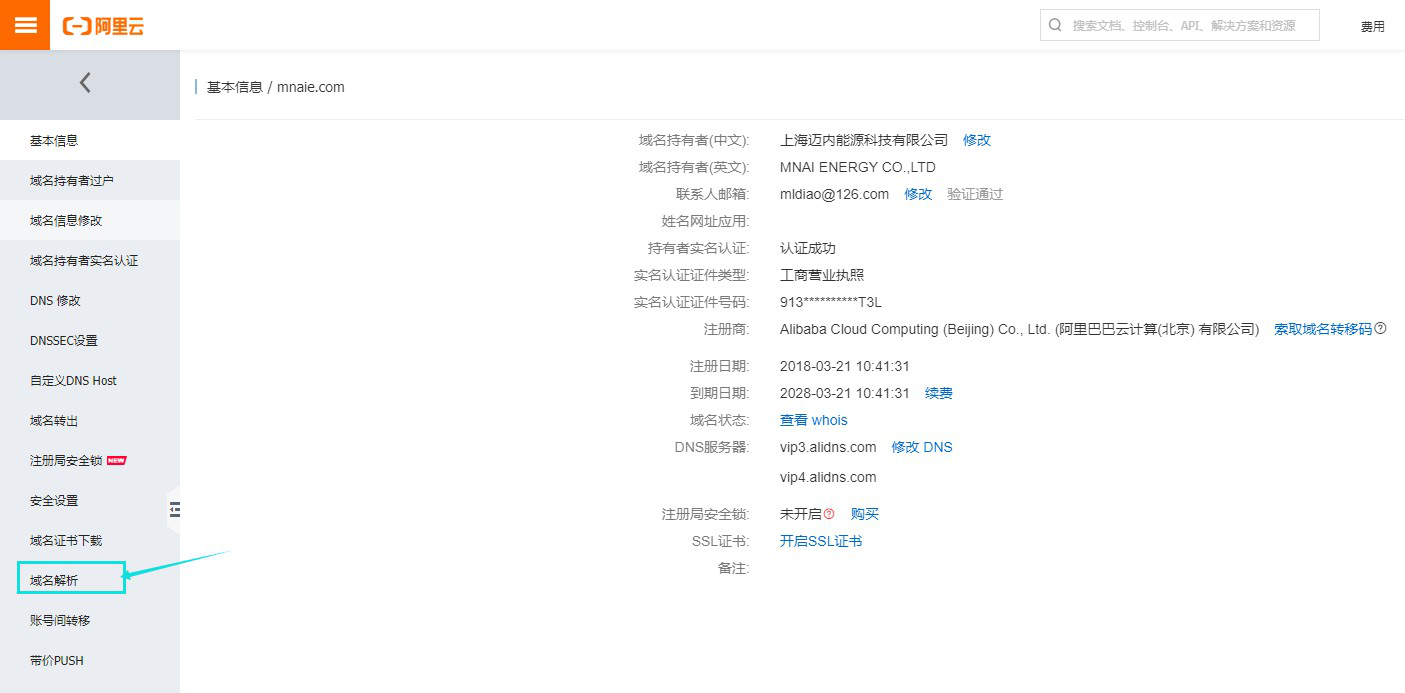
Task: Open 账号间转移 sidebar item
Action: click(x=90, y=620)
